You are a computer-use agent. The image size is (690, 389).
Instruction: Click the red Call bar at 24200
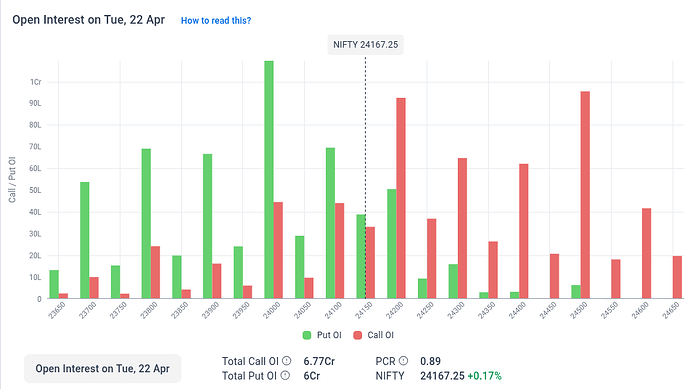coord(401,198)
